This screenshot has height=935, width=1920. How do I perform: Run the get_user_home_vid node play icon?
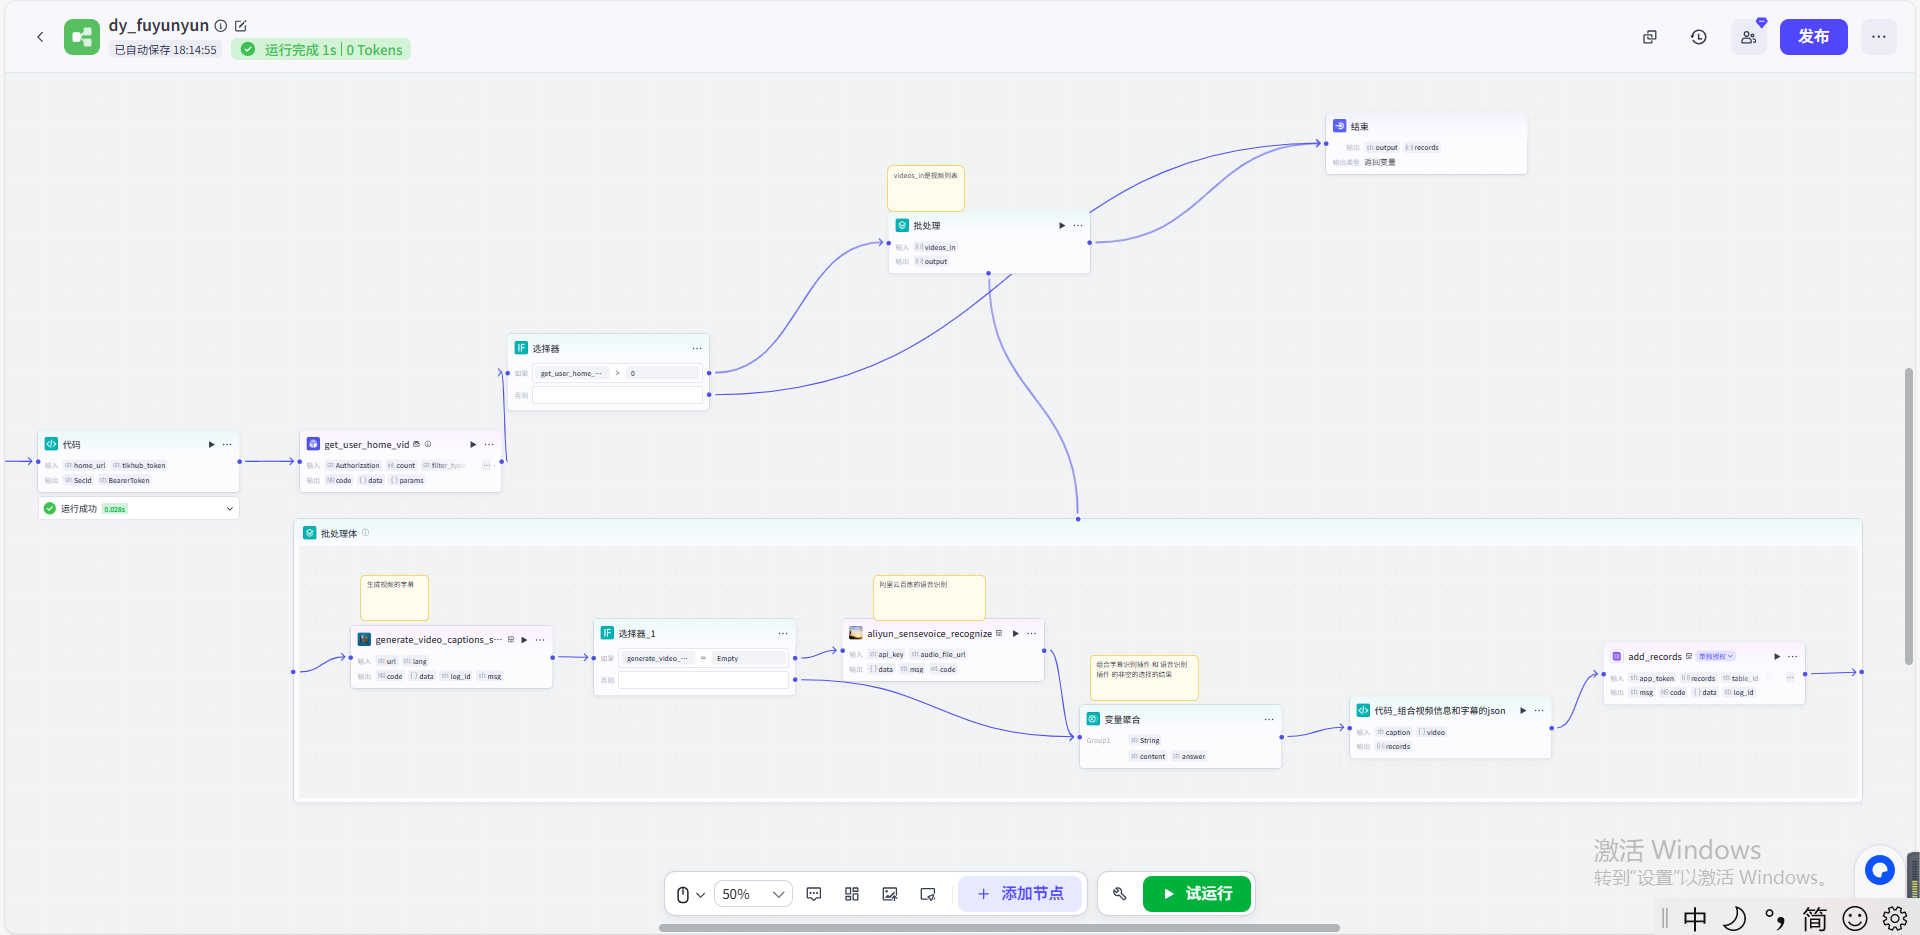pyautogui.click(x=473, y=444)
